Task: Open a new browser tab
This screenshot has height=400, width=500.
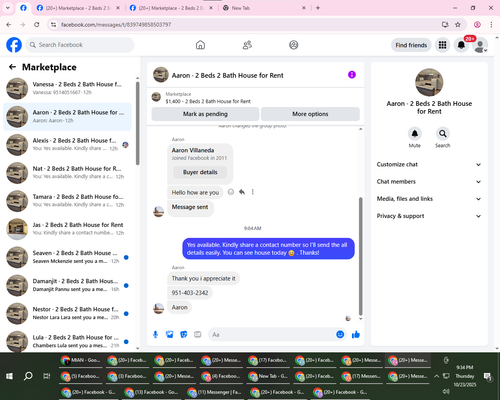Action: point(318,8)
